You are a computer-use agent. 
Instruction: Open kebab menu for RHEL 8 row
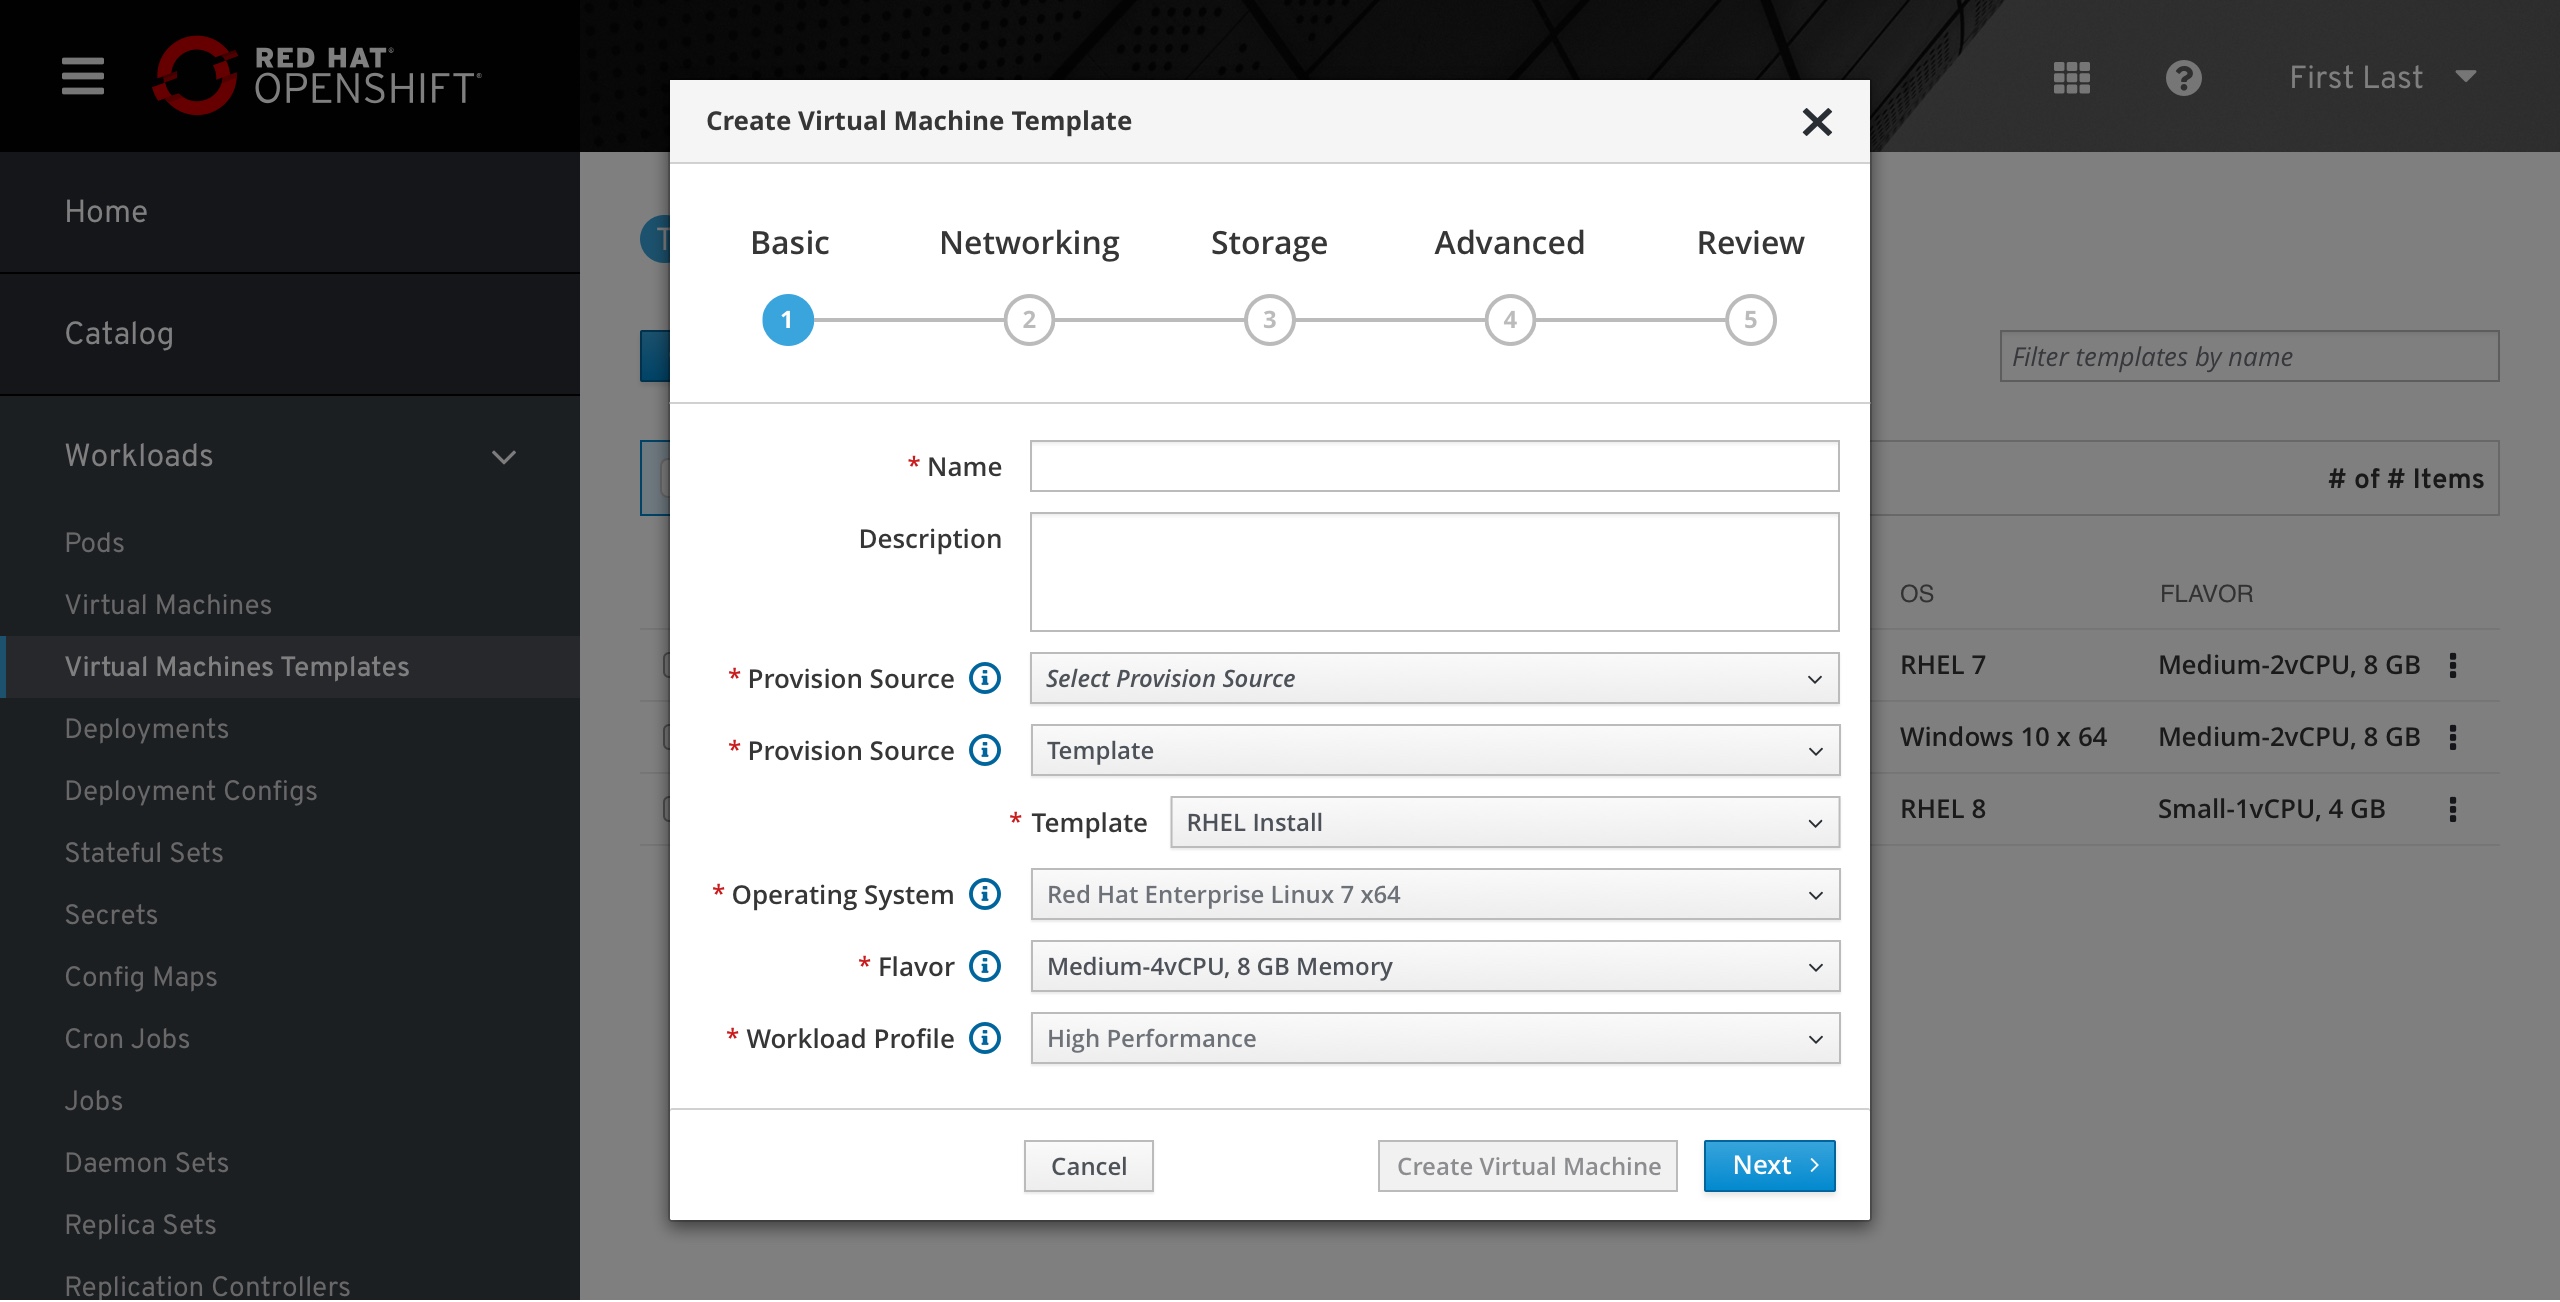pyautogui.click(x=2452, y=809)
